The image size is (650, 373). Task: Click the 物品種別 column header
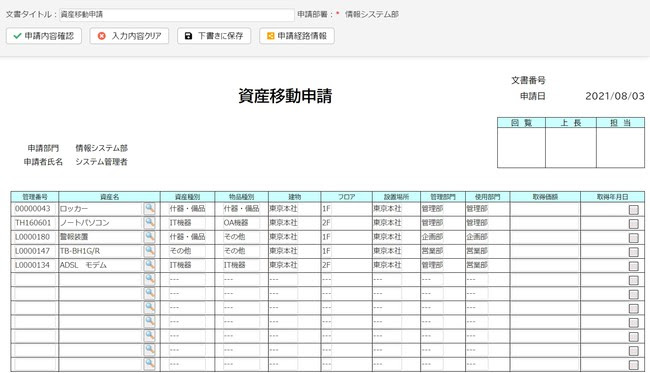tap(242, 197)
